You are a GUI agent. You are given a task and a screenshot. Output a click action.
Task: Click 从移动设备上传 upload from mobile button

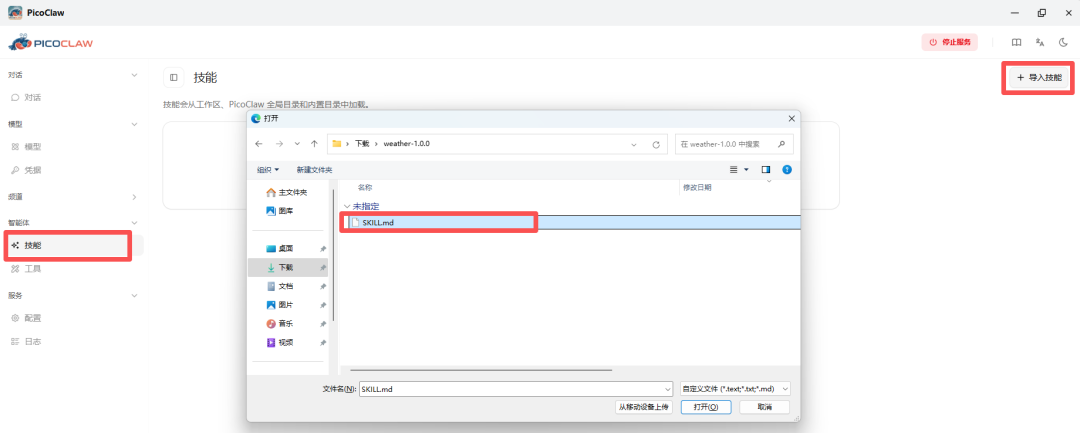coord(643,407)
